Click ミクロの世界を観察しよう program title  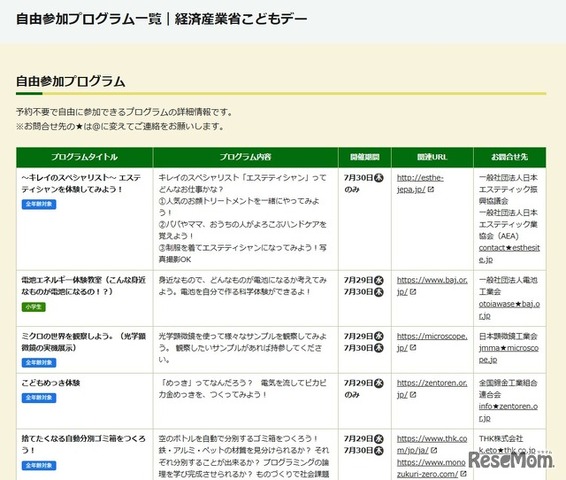coord(83,342)
